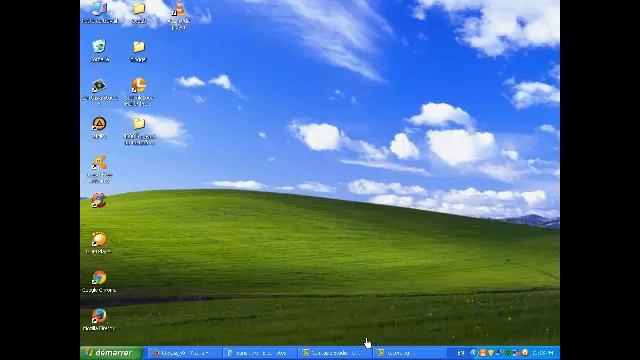The height and width of the screenshot is (360, 640).
Task: Open the démarrer start menu
Action: click(111, 353)
